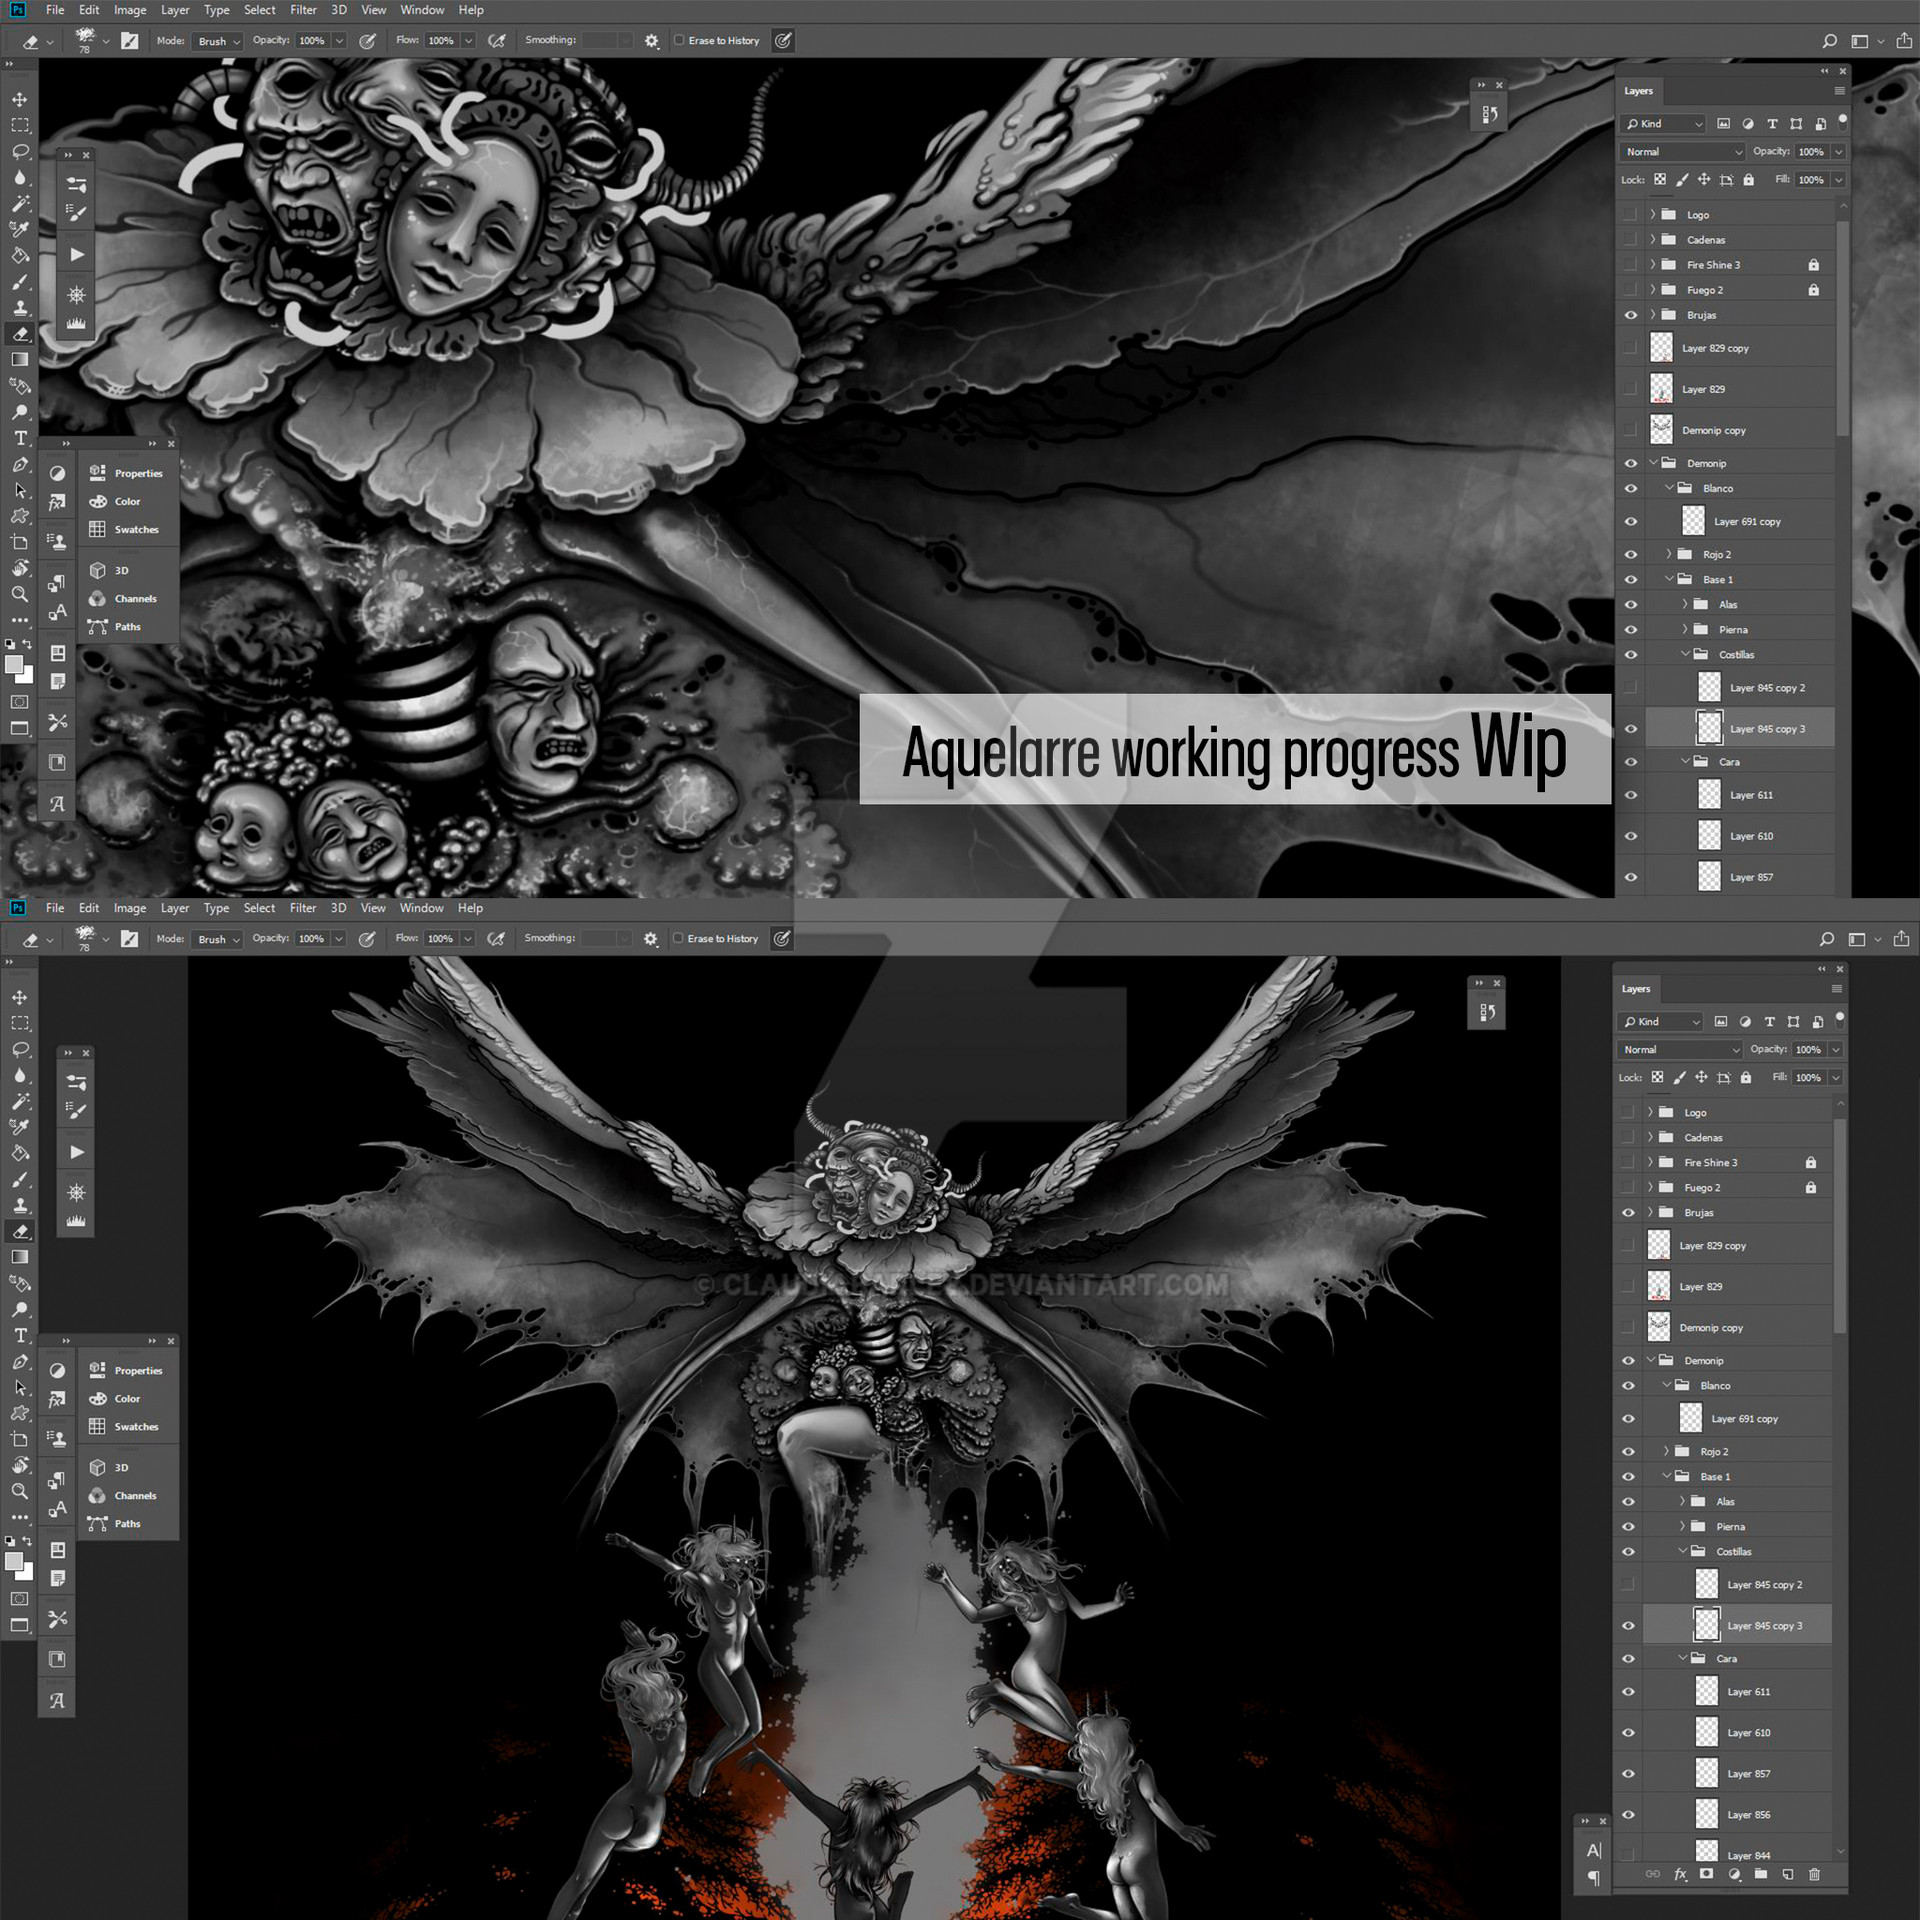
Task: Click the Opacity value field in upper options bar
Action: [x=313, y=41]
